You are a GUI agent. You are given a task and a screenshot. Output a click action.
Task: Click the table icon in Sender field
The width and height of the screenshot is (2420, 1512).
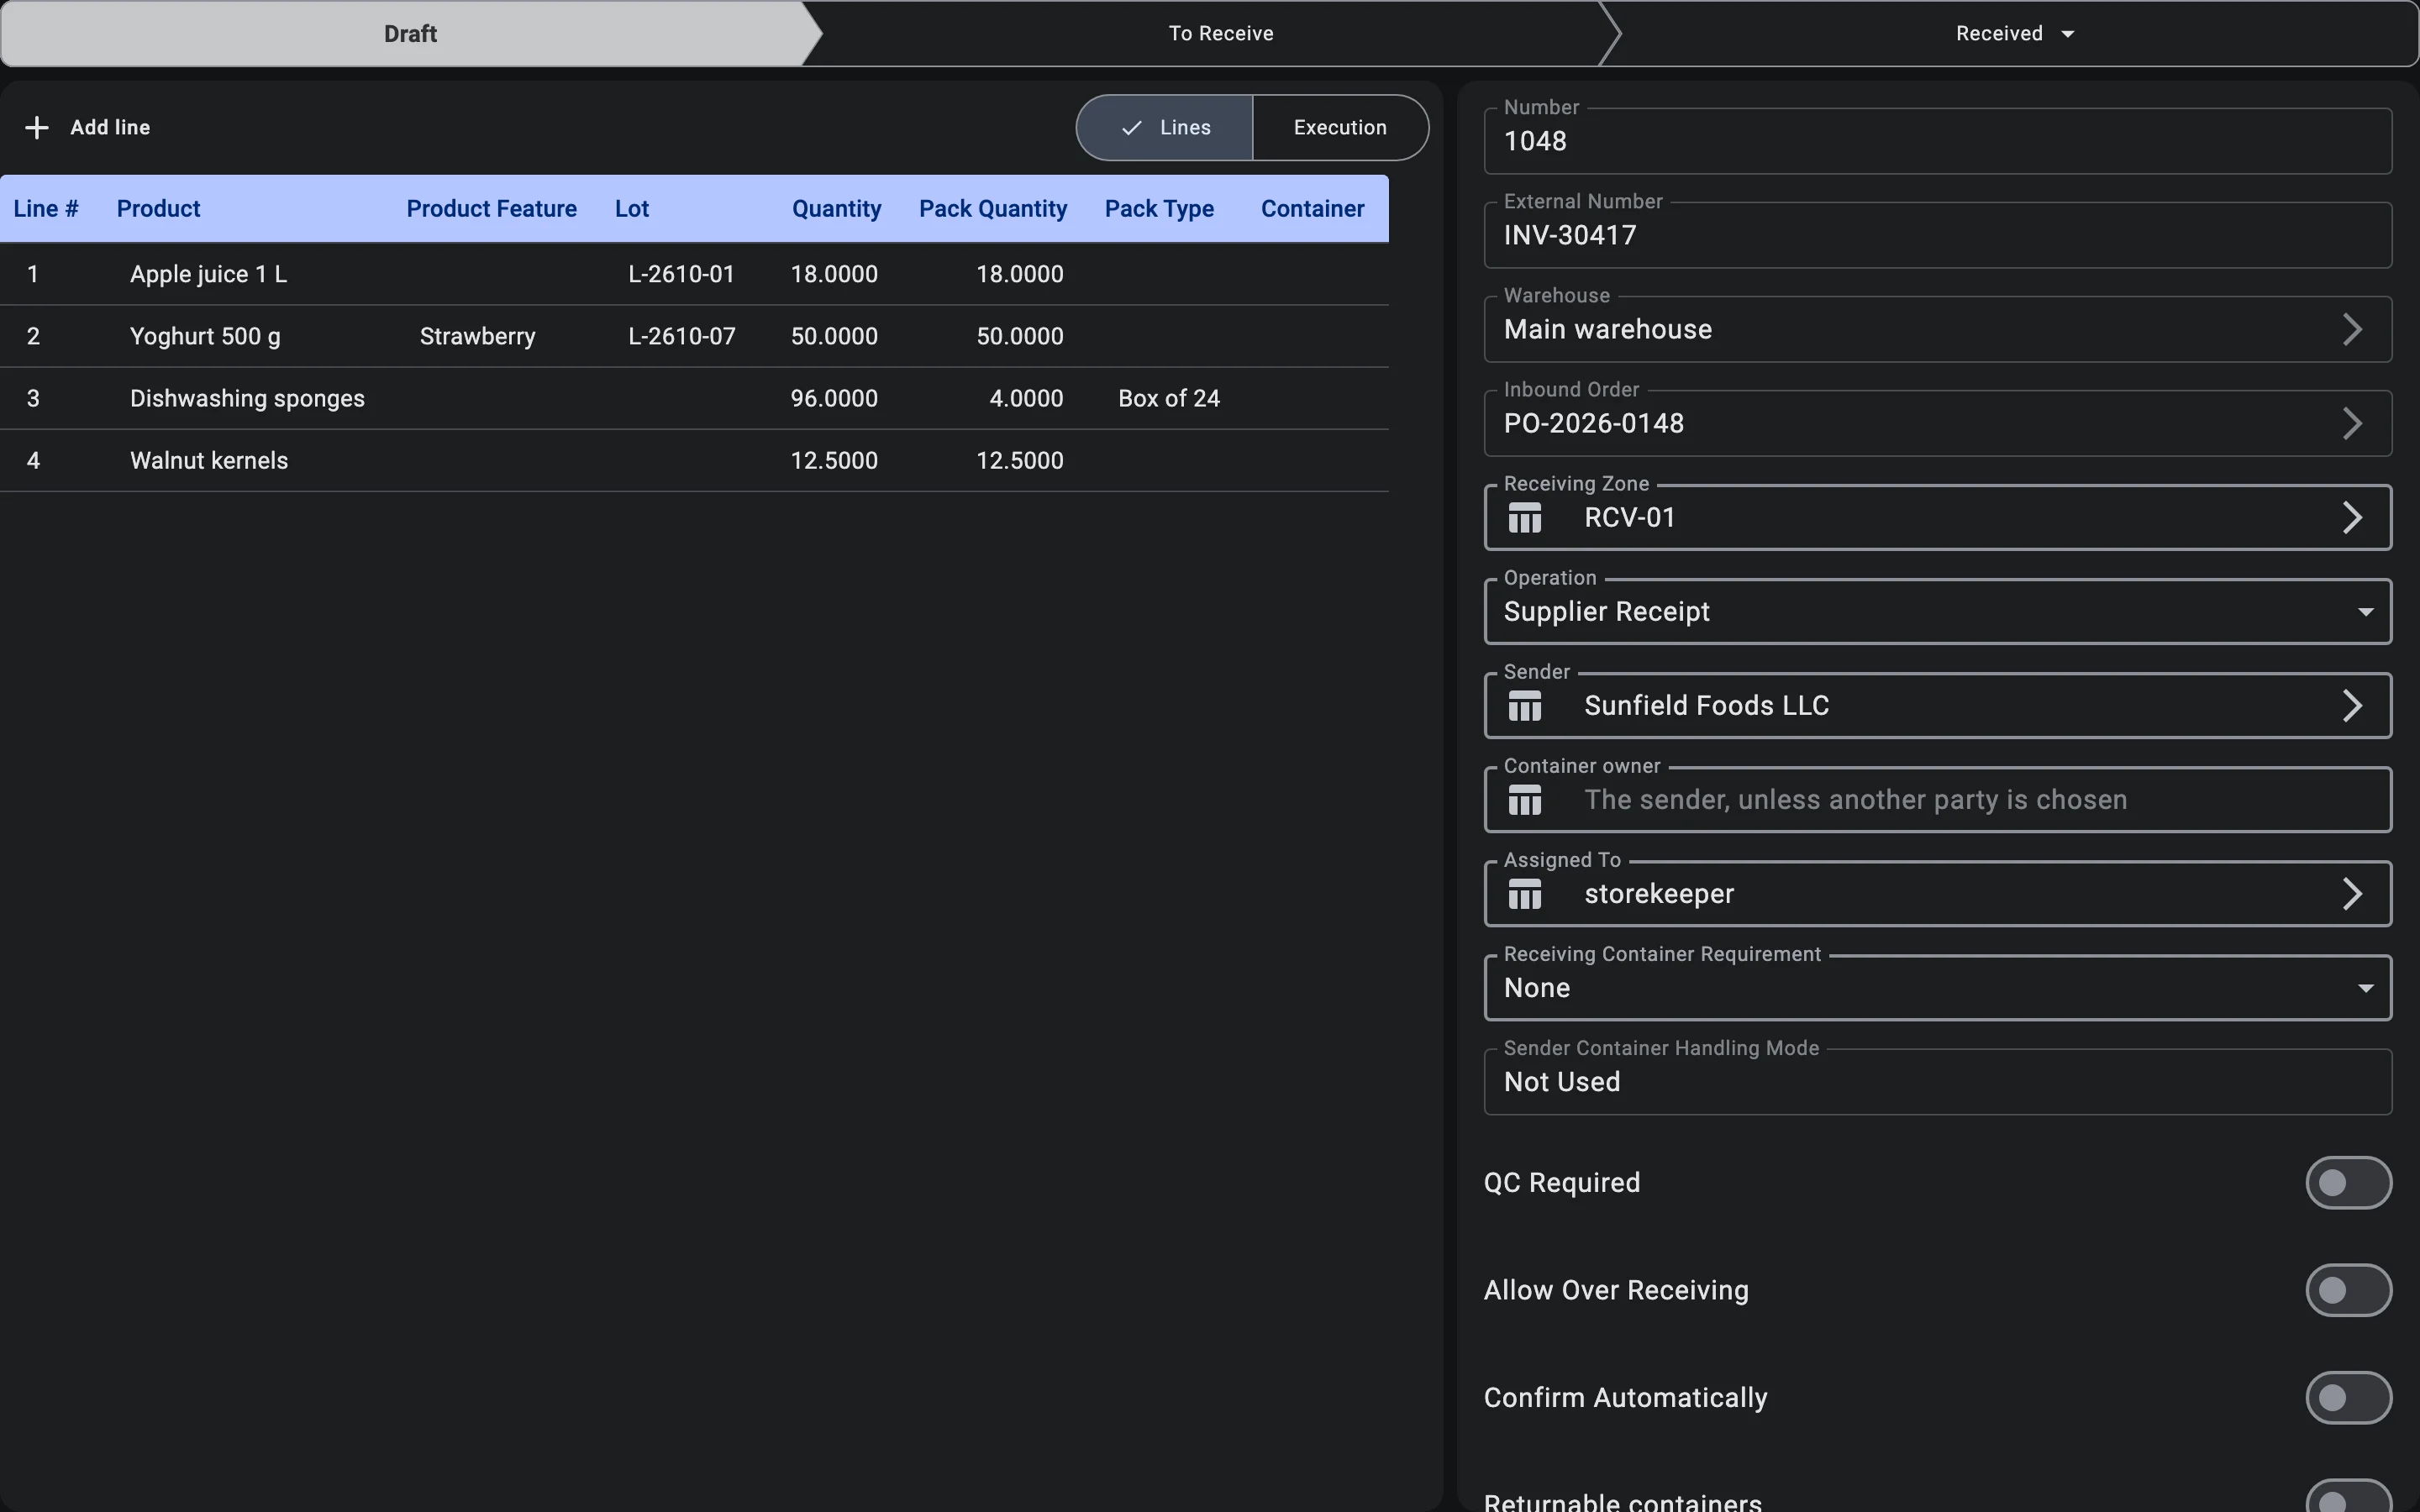coord(1524,706)
